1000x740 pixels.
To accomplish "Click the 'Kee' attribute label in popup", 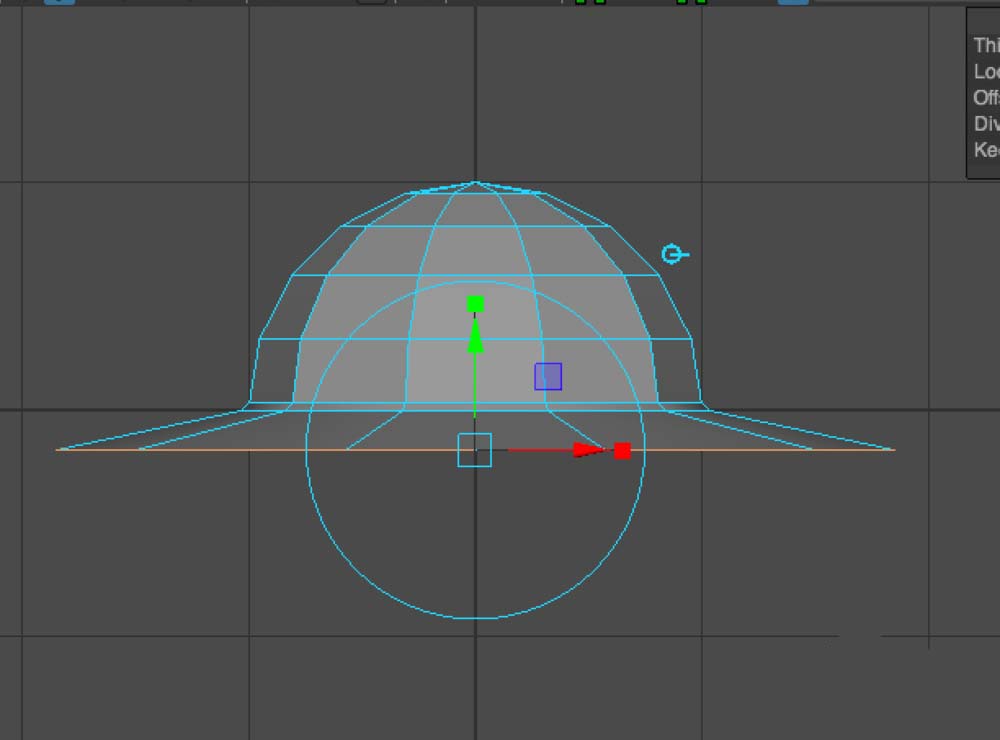I will (986, 150).
